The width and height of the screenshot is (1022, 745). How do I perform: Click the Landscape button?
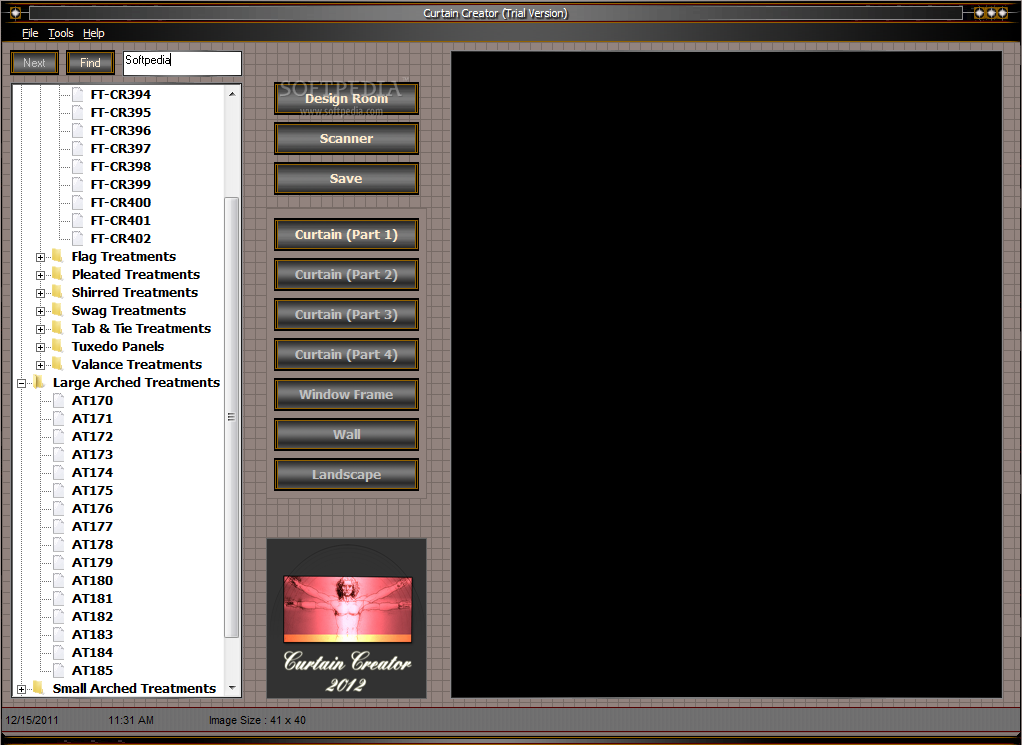346,475
